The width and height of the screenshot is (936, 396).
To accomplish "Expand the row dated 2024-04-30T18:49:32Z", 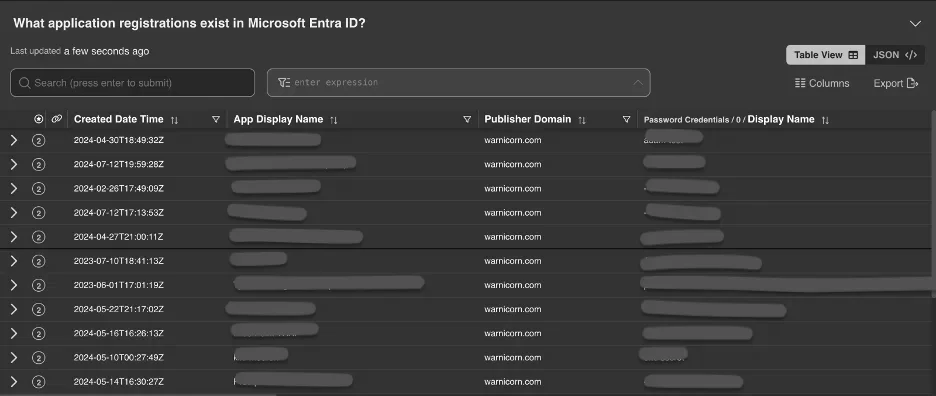I will point(14,140).
